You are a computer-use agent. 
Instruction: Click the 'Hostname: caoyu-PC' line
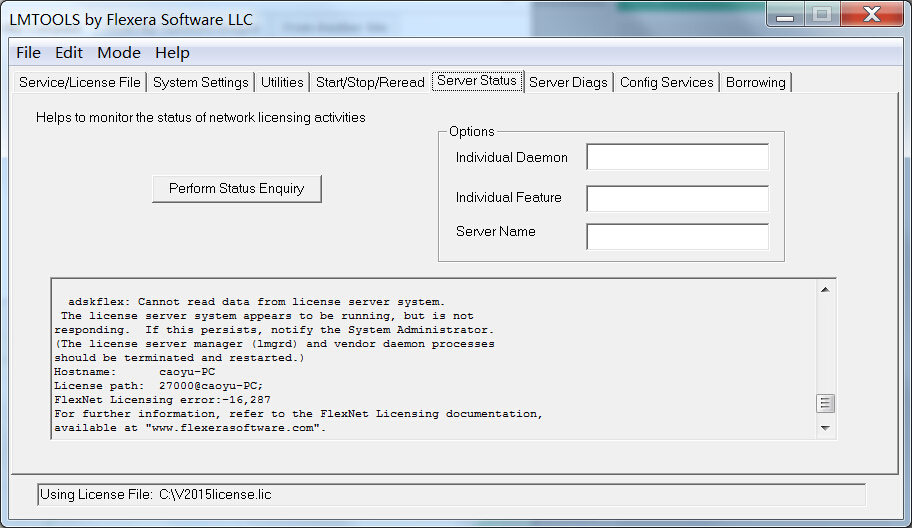click(134, 372)
